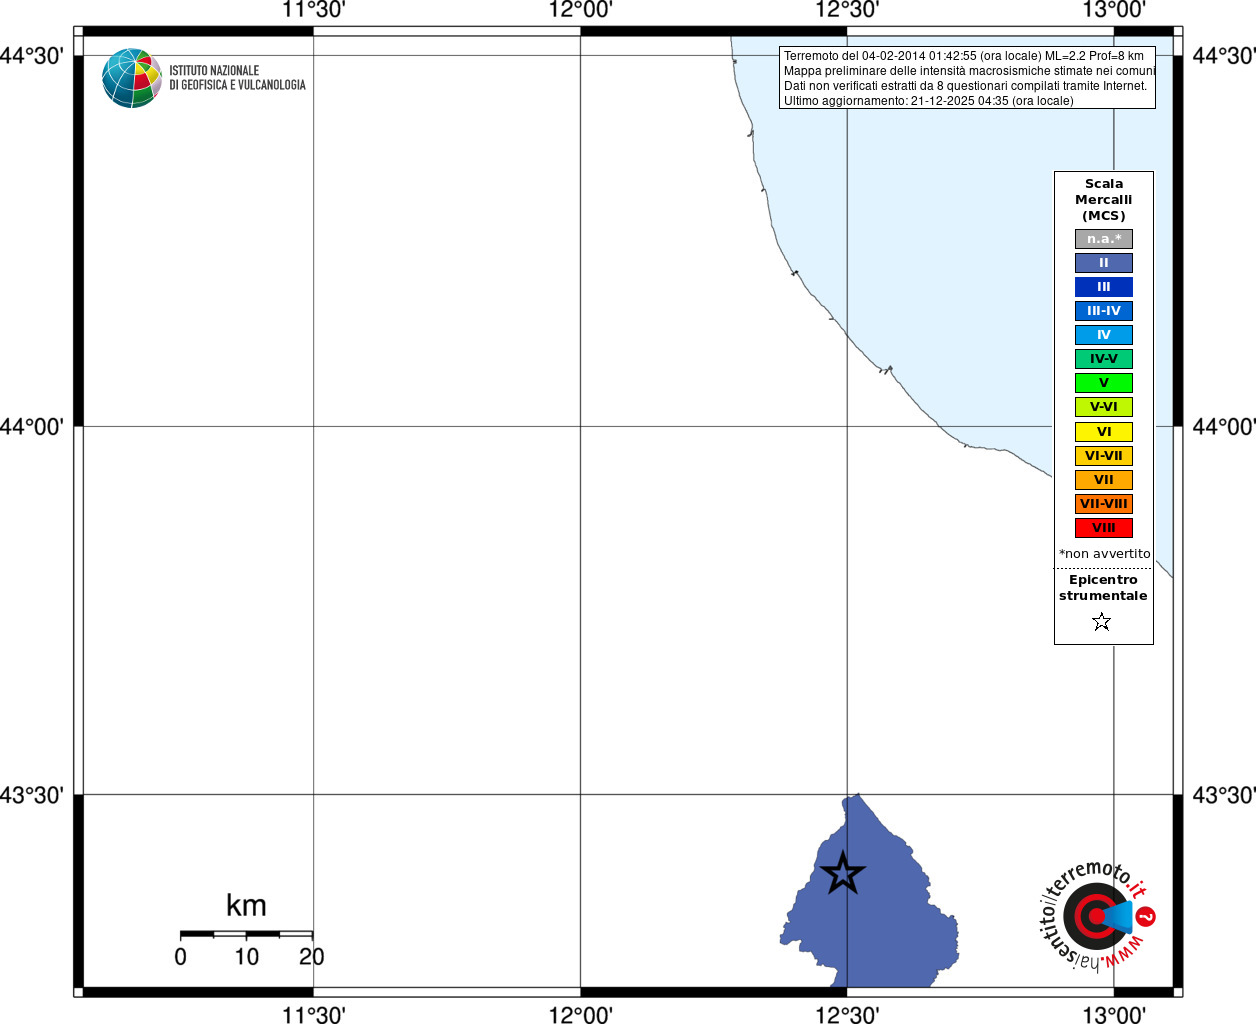Click the left 44°30' latitude label

pos(32,55)
